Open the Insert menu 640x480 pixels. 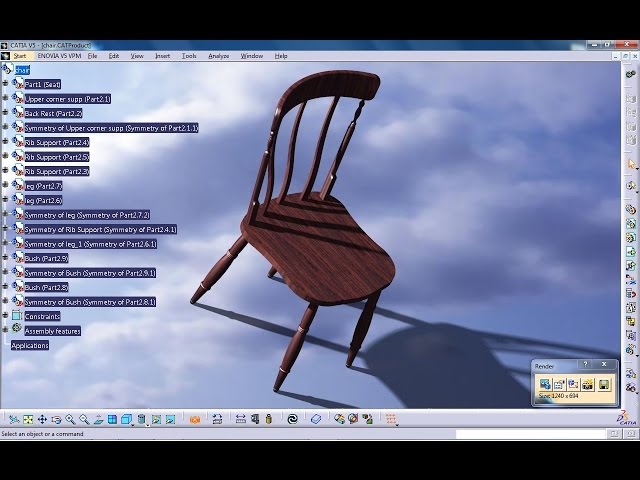click(x=162, y=56)
